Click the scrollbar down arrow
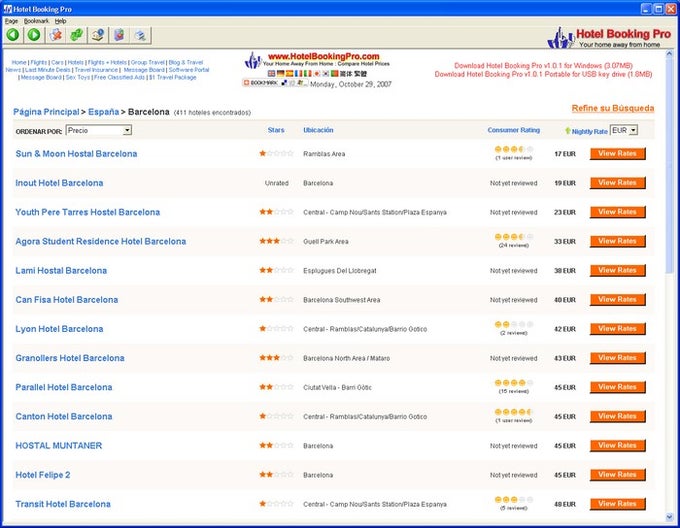 (x=670, y=517)
